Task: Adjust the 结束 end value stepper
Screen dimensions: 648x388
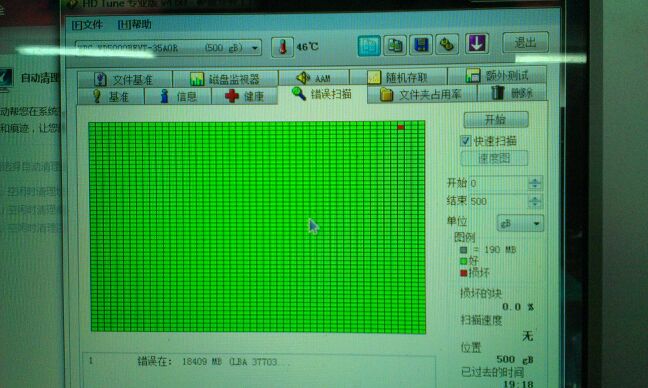Action: 535,202
